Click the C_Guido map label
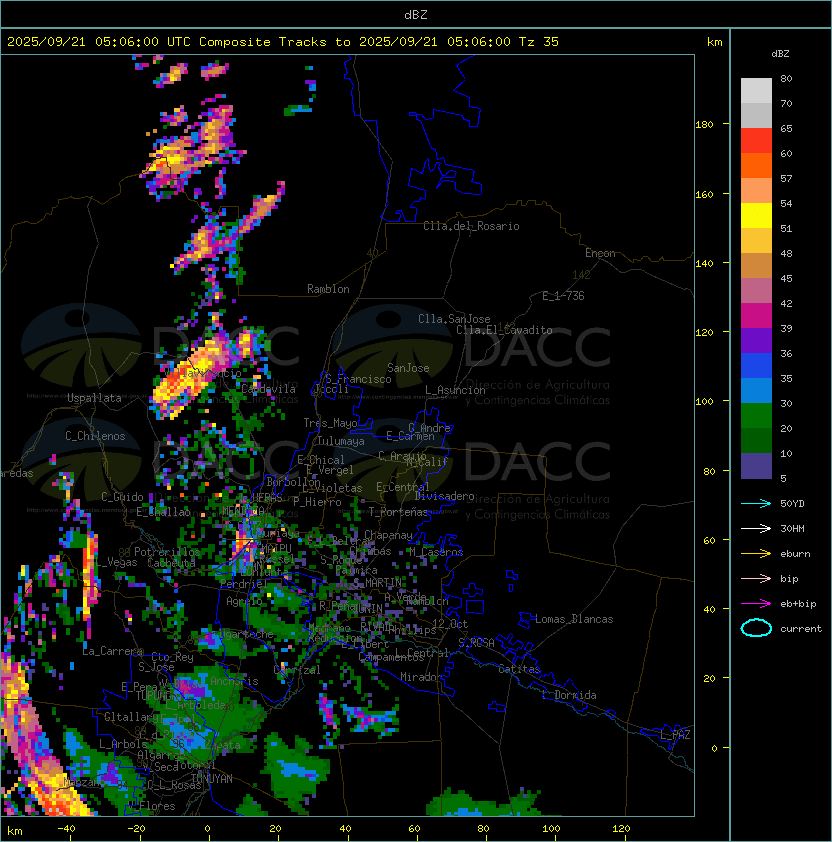 [122, 497]
